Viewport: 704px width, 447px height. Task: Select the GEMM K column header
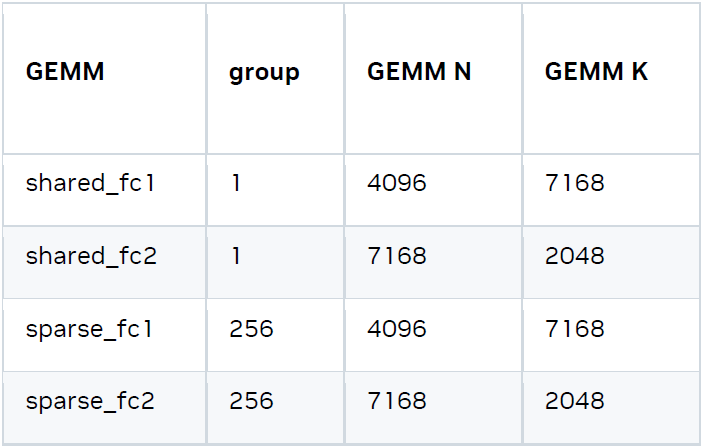[596, 72]
